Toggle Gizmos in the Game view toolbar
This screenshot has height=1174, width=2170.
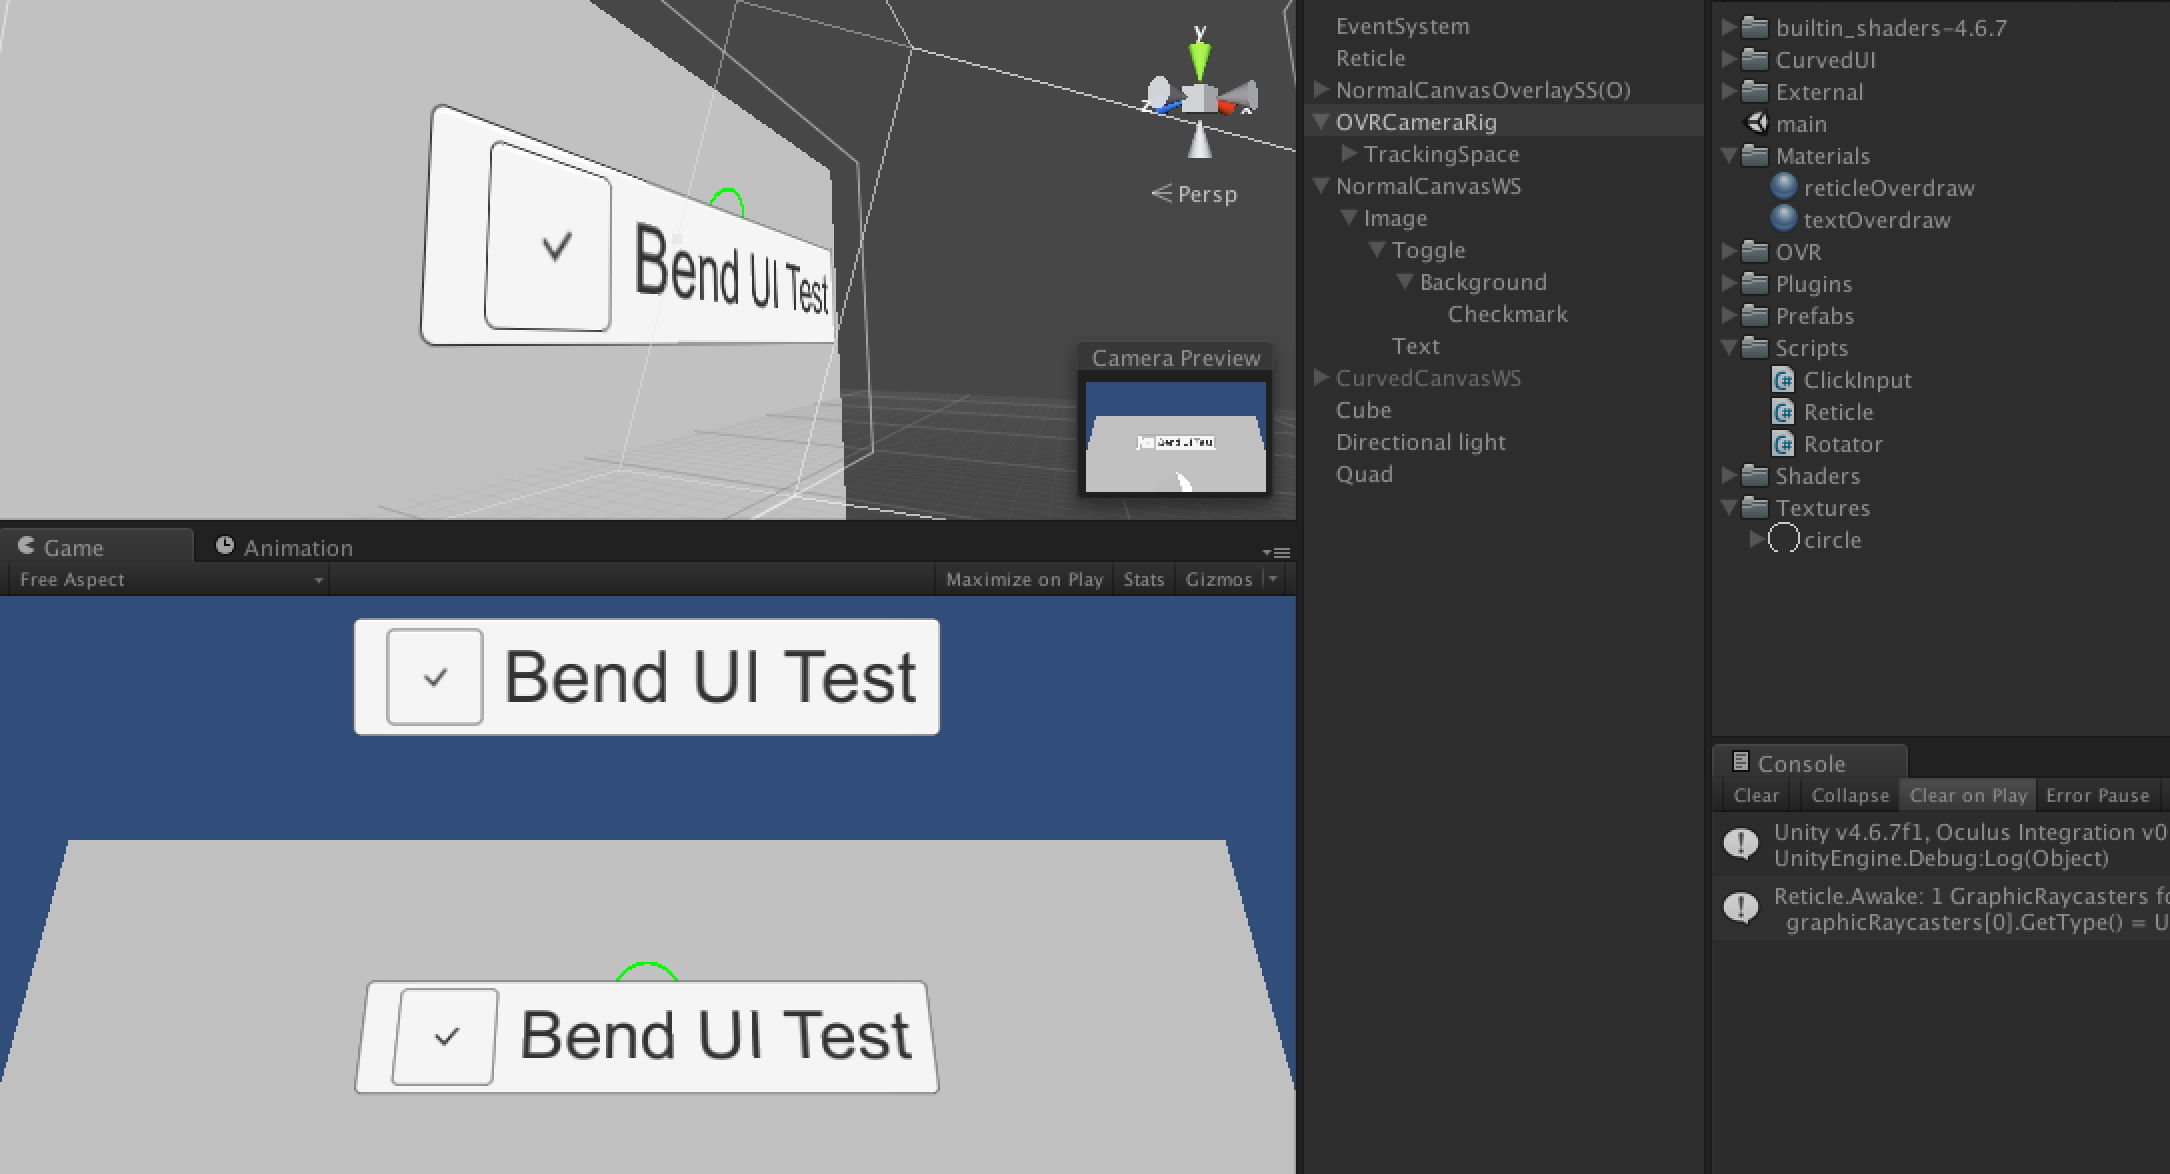point(1219,579)
